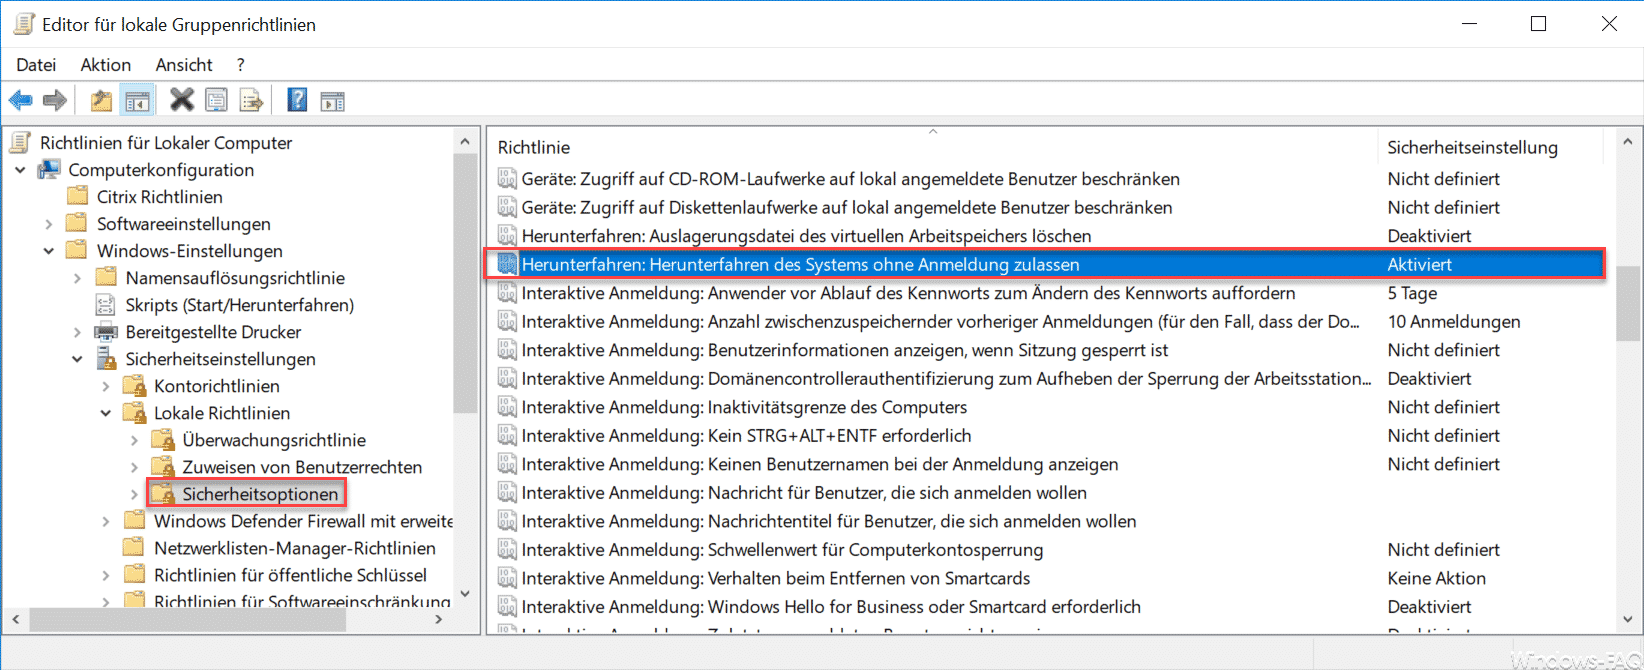1644x670 pixels.
Task: Collapse the Windows-Einstellungen node
Action: click(x=48, y=251)
